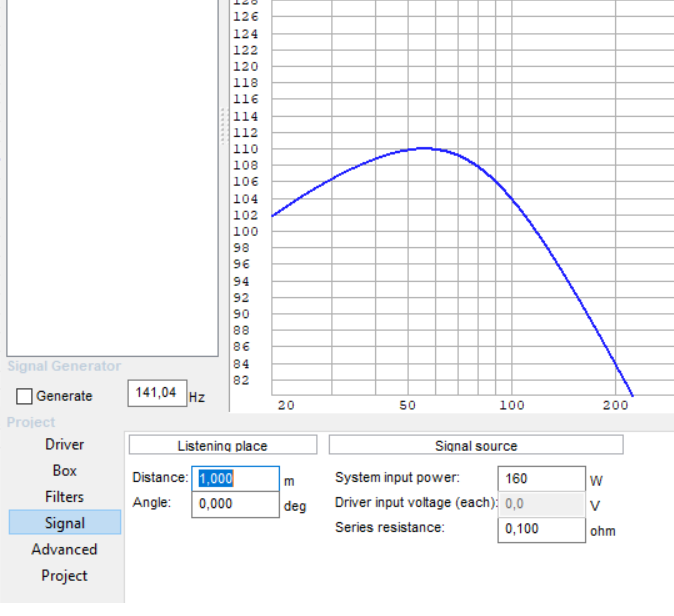This screenshot has width=674, height=616.
Task: Click the Hz unit label
Action: 197,397
